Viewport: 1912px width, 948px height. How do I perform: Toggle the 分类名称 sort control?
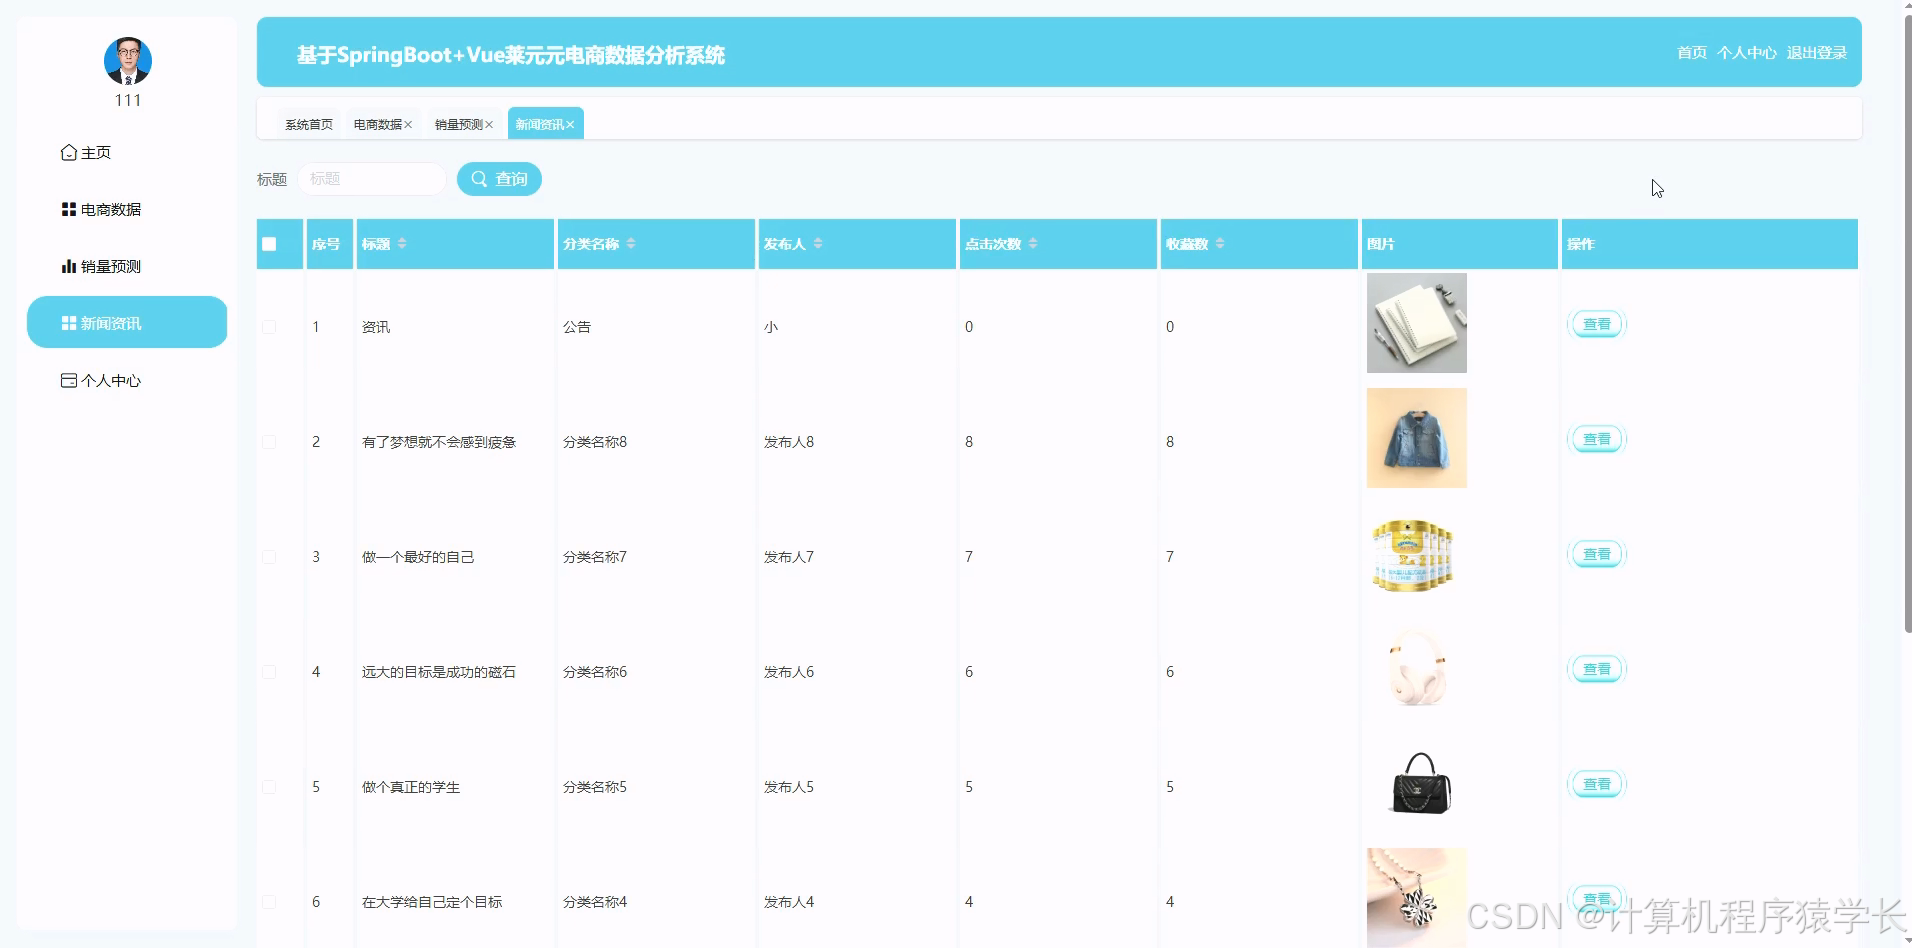pyautogui.click(x=632, y=243)
